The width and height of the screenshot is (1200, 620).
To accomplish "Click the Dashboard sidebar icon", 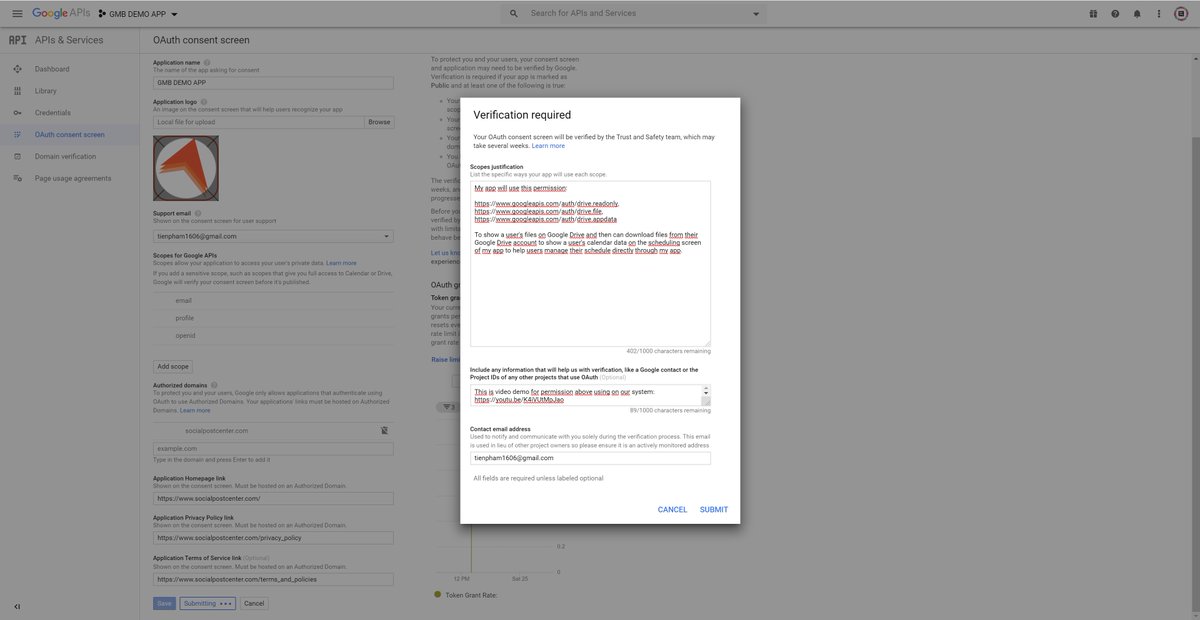I will (17, 69).
